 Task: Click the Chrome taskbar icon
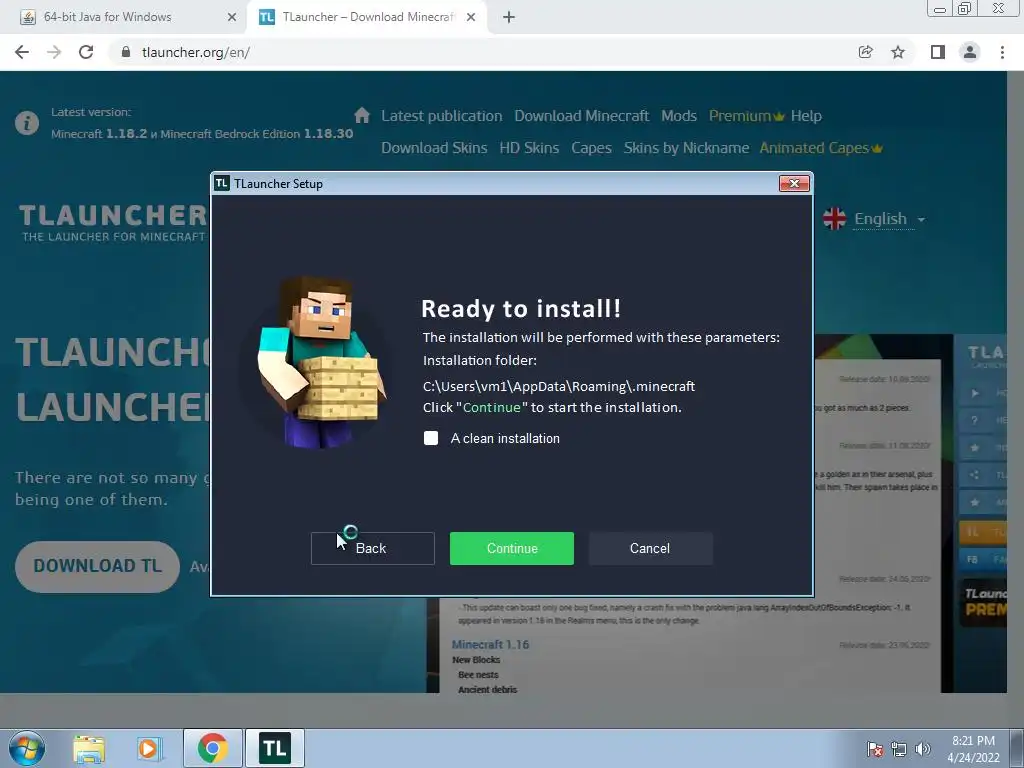click(213, 748)
